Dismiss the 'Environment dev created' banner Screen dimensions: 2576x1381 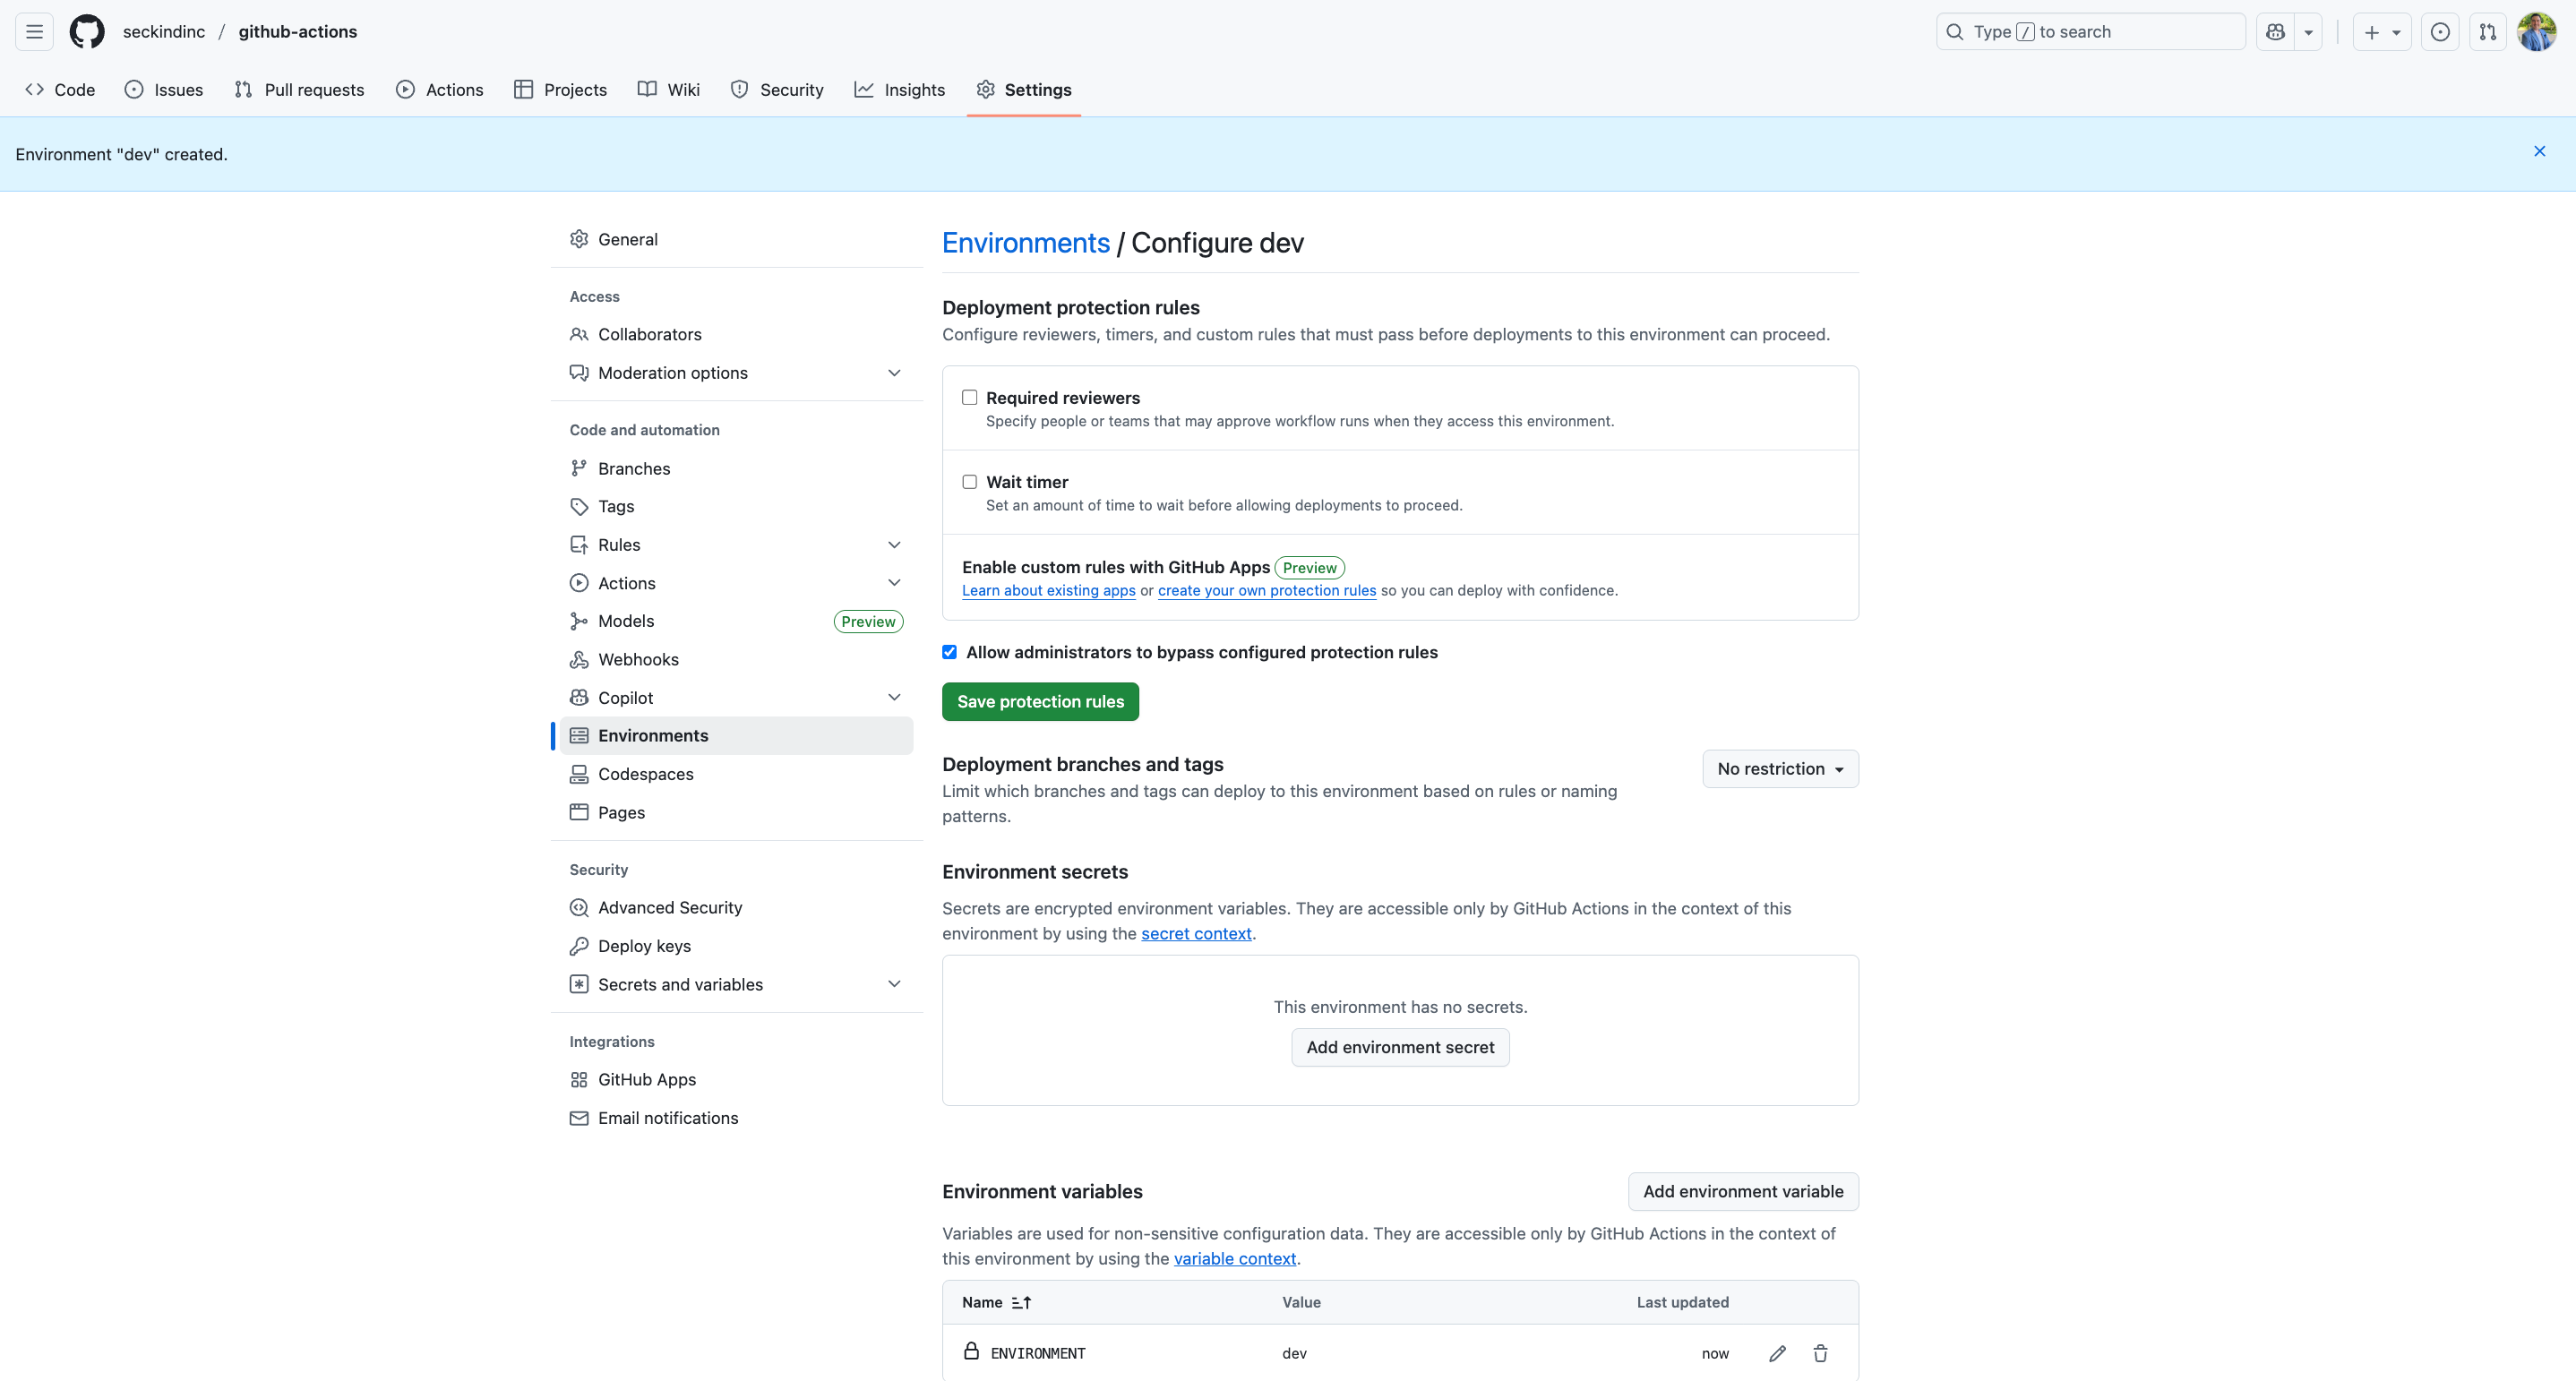click(2539, 151)
